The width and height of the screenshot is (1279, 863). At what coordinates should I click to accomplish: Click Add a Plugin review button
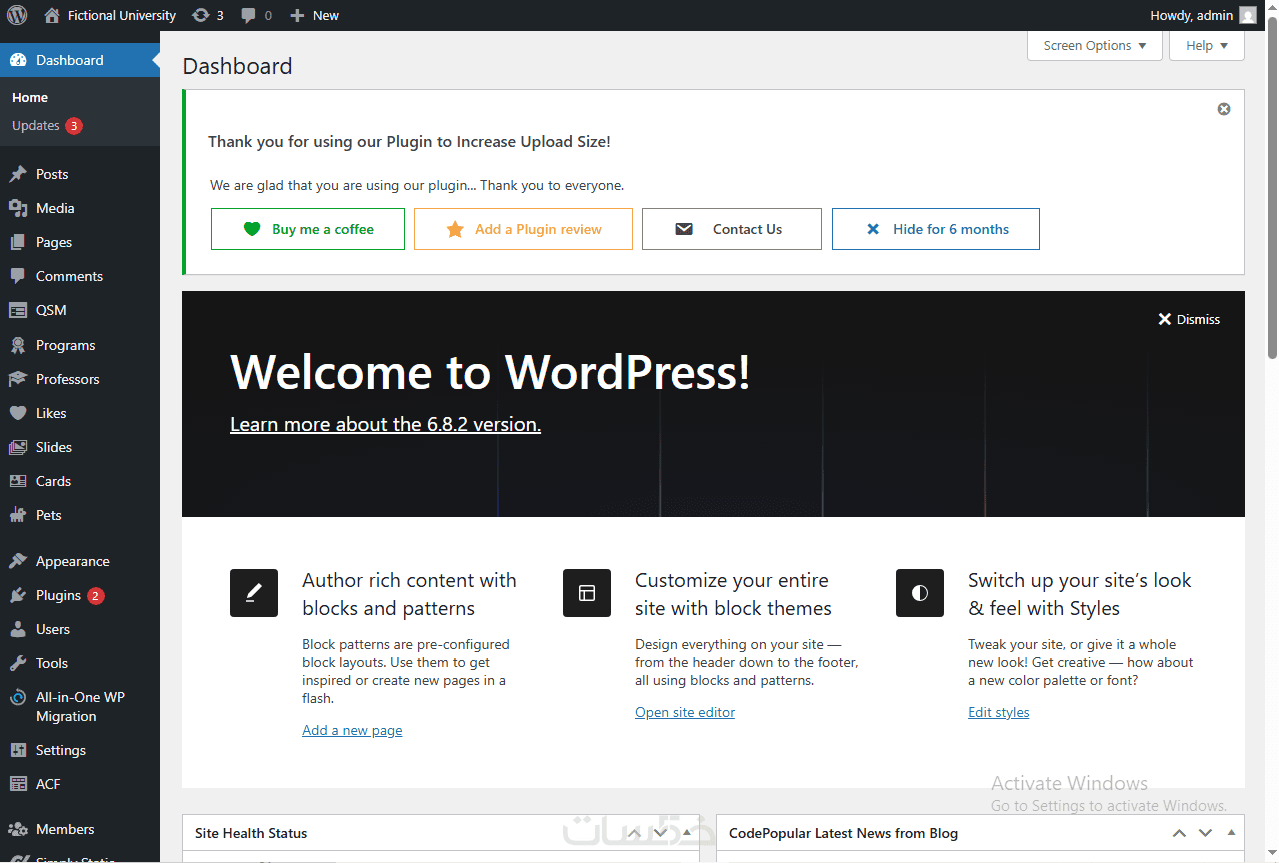coord(523,229)
